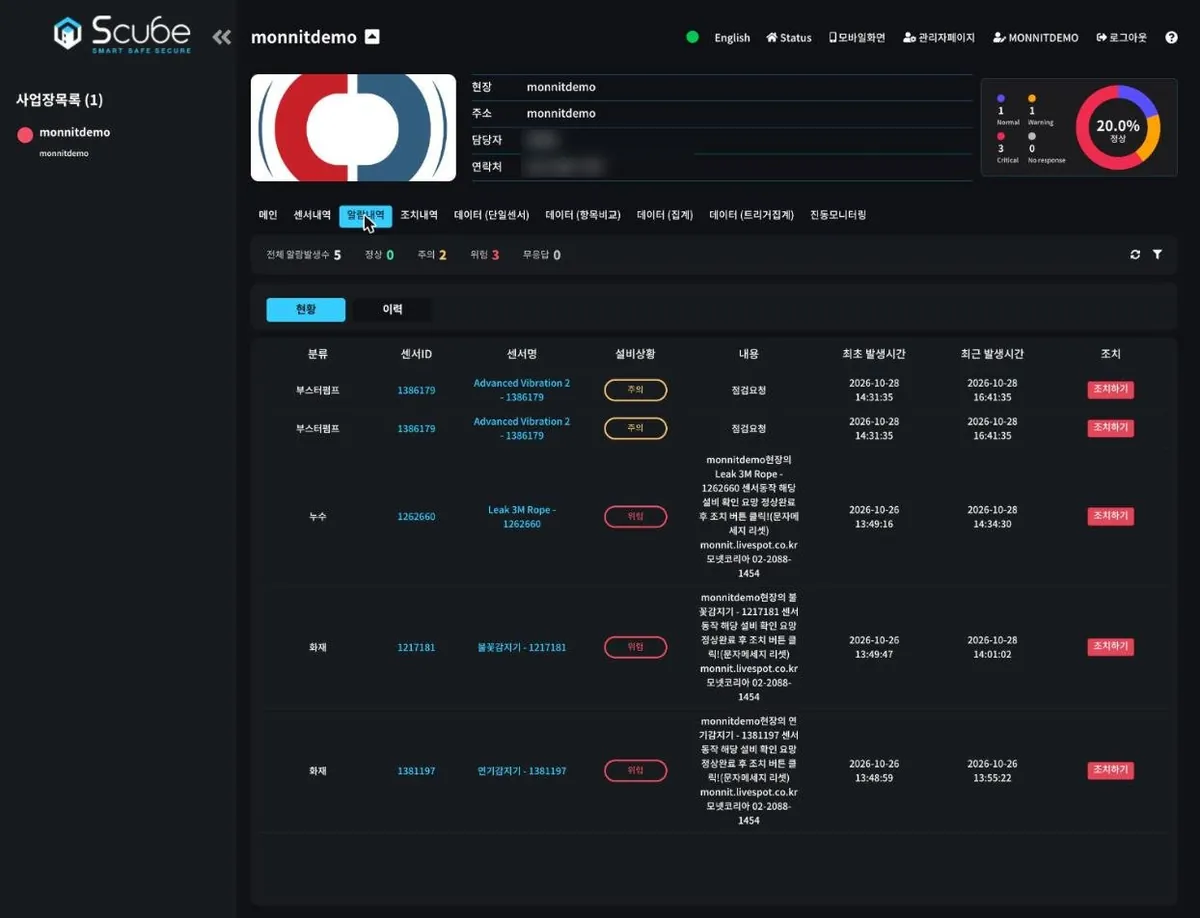Show the 현황 current alarms view
Screen dimensions: 1200x918
coord(306,310)
